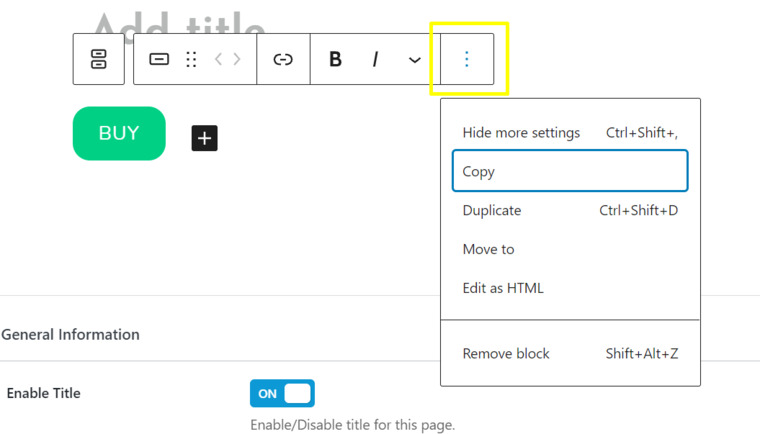Image resolution: width=760 pixels, height=434 pixels.
Task: Choose Move to in the menu
Action: click(489, 249)
